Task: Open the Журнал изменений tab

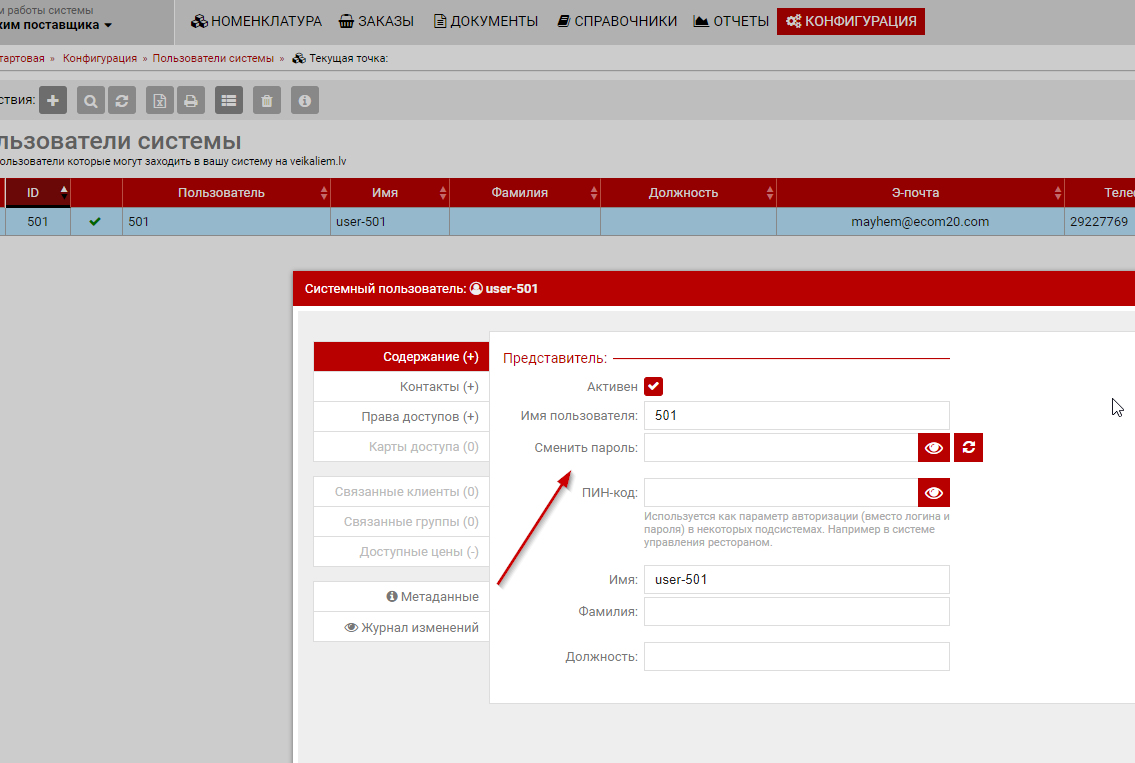Action: 411,627
